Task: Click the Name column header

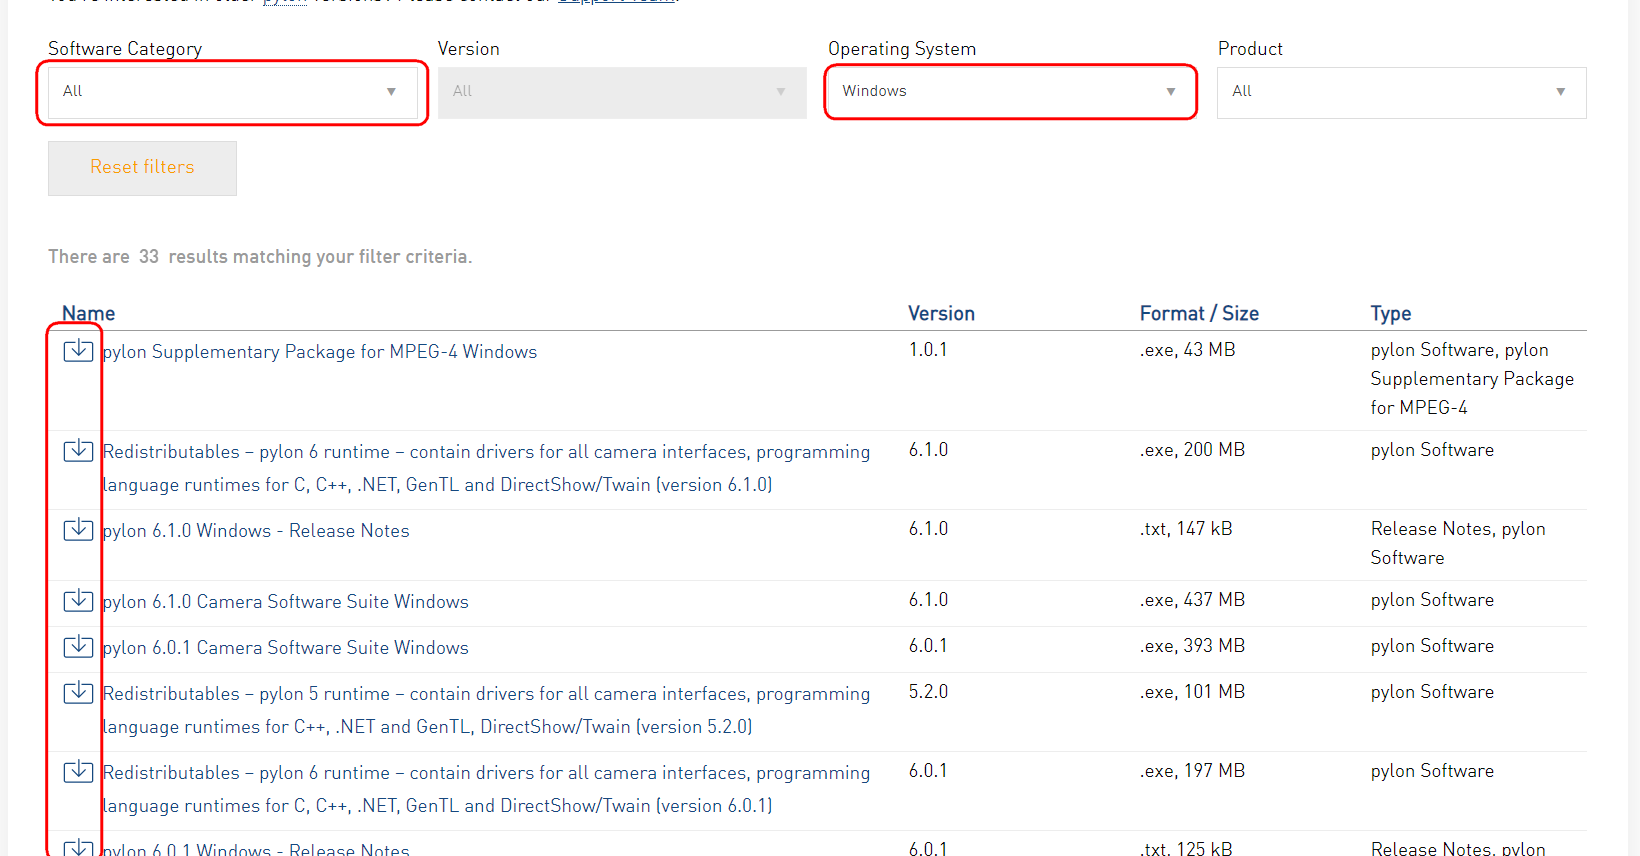Action: [x=88, y=313]
